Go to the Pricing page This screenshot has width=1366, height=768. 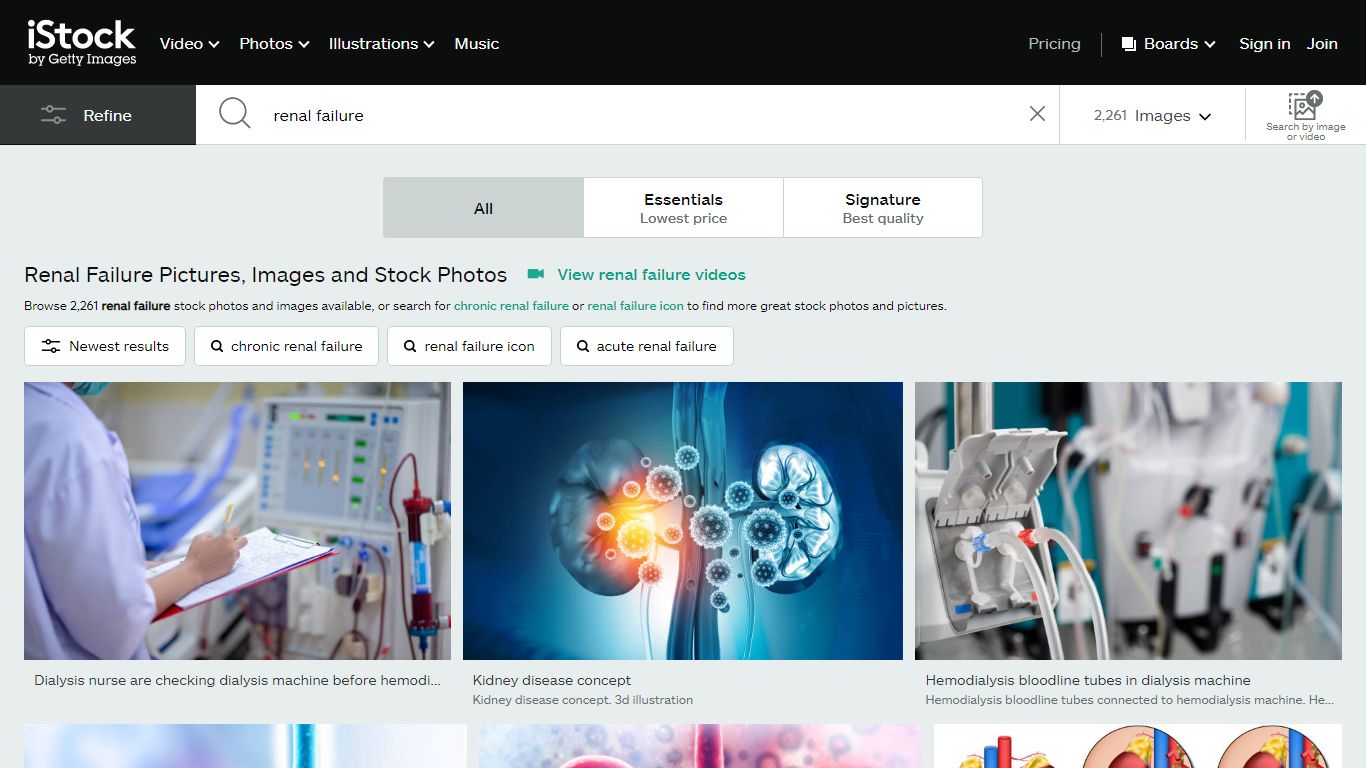(x=1054, y=44)
